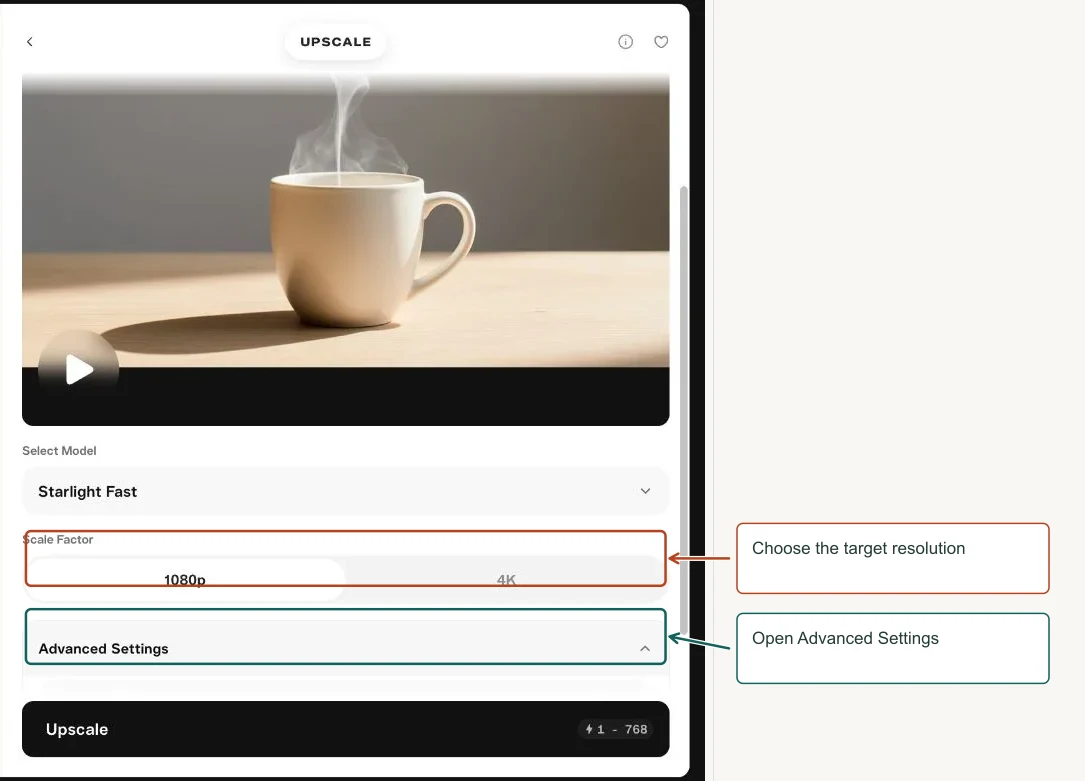Open the info icon
This screenshot has height=781, width=1085.
(625, 42)
